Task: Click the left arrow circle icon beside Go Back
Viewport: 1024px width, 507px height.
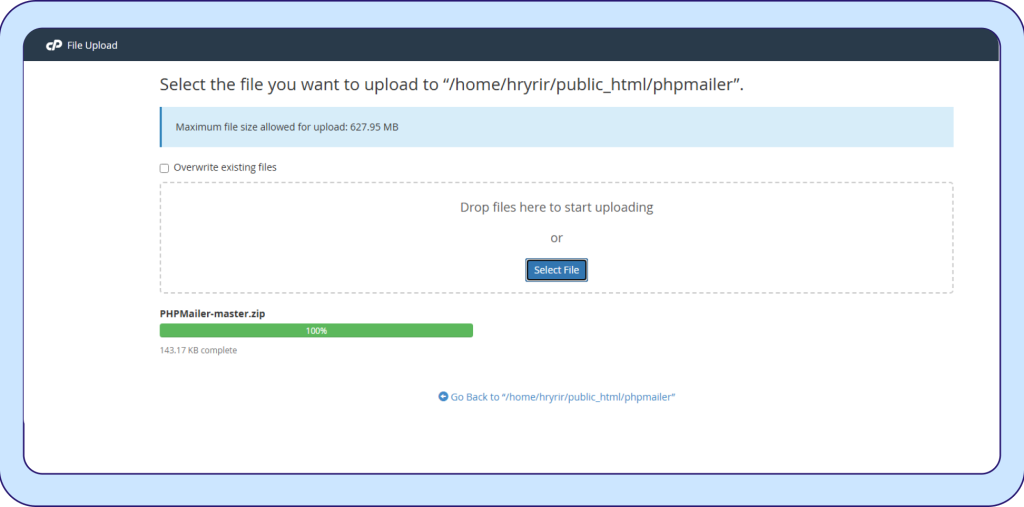Action: tap(443, 397)
